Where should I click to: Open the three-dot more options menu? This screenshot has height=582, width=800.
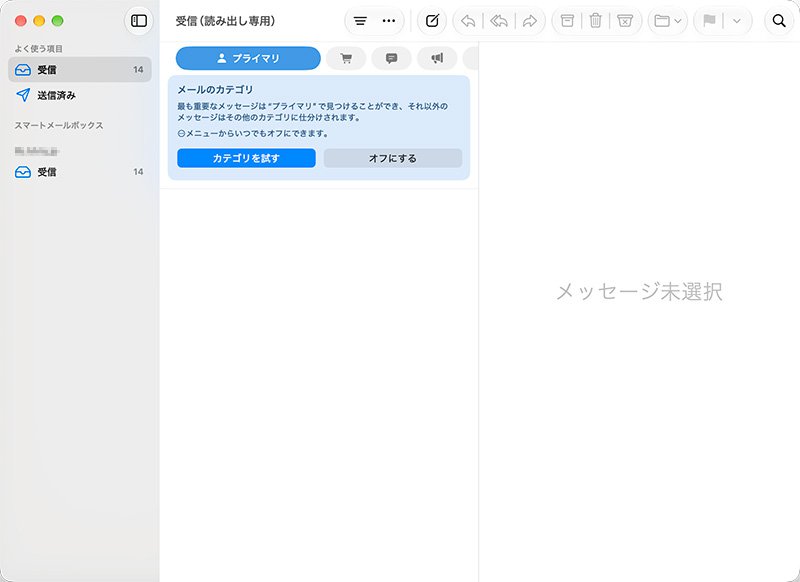389,21
